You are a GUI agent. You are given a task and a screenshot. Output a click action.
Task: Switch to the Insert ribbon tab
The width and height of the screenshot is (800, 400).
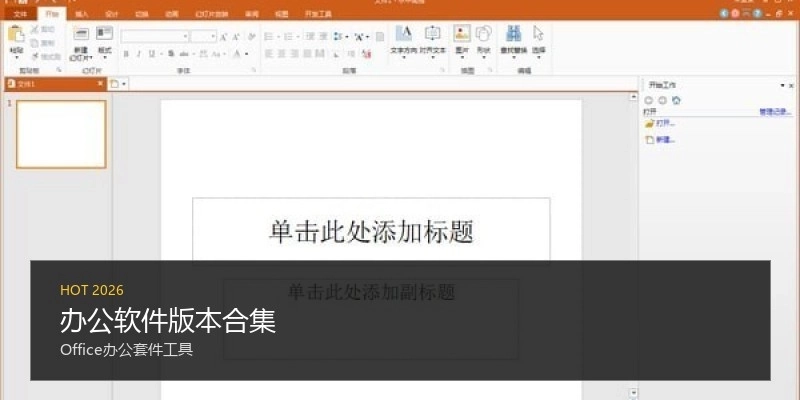coord(82,14)
